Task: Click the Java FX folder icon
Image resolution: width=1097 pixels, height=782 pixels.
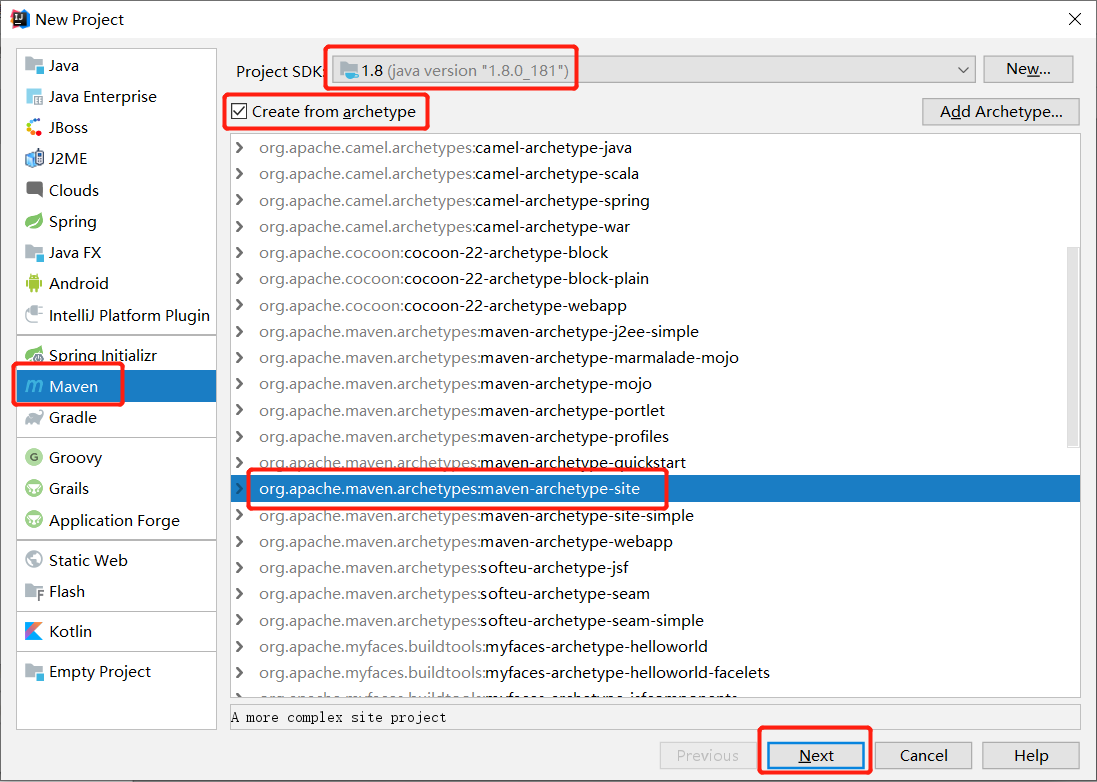Action: point(34,252)
